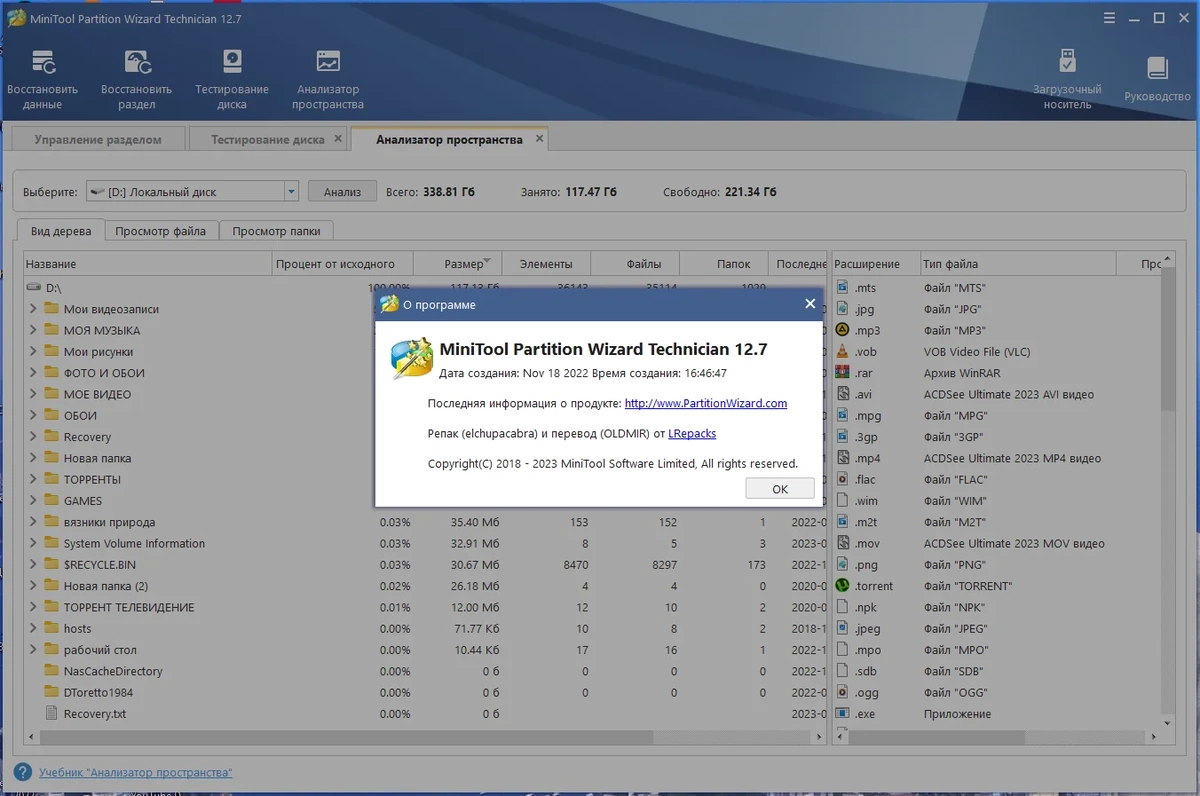1200x796 pixels.
Task: Close the Тестирование диска tab
Action: tap(338, 139)
